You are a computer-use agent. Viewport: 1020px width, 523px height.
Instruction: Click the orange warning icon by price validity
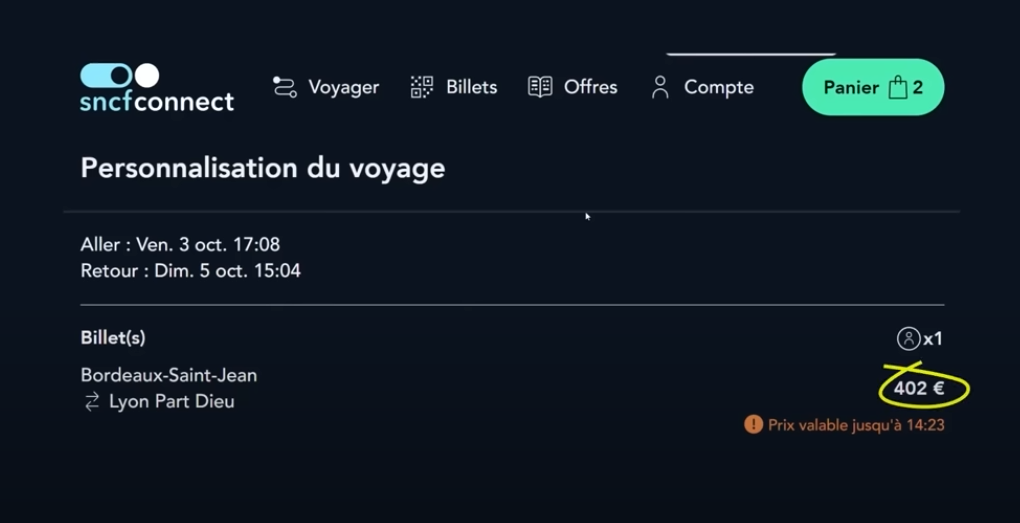[x=753, y=425]
